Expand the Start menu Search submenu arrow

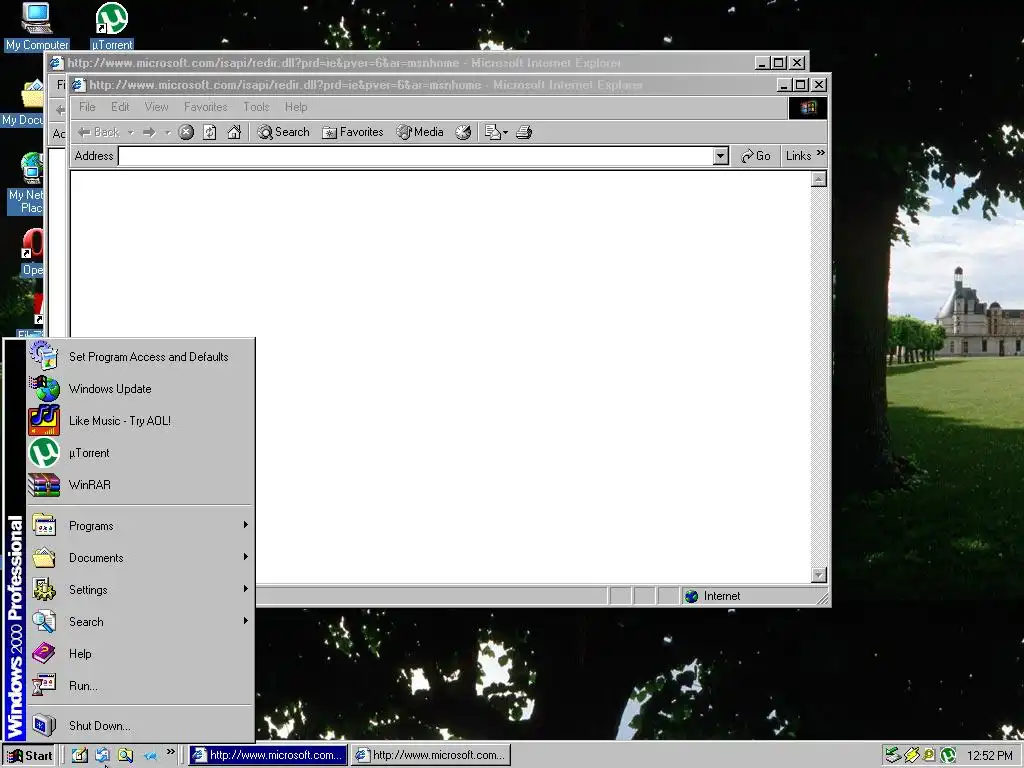click(246, 621)
